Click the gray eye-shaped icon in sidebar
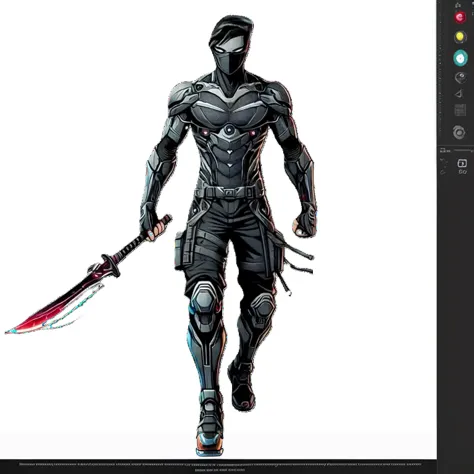Viewport: 474px width, 474px height. [460, 78]
